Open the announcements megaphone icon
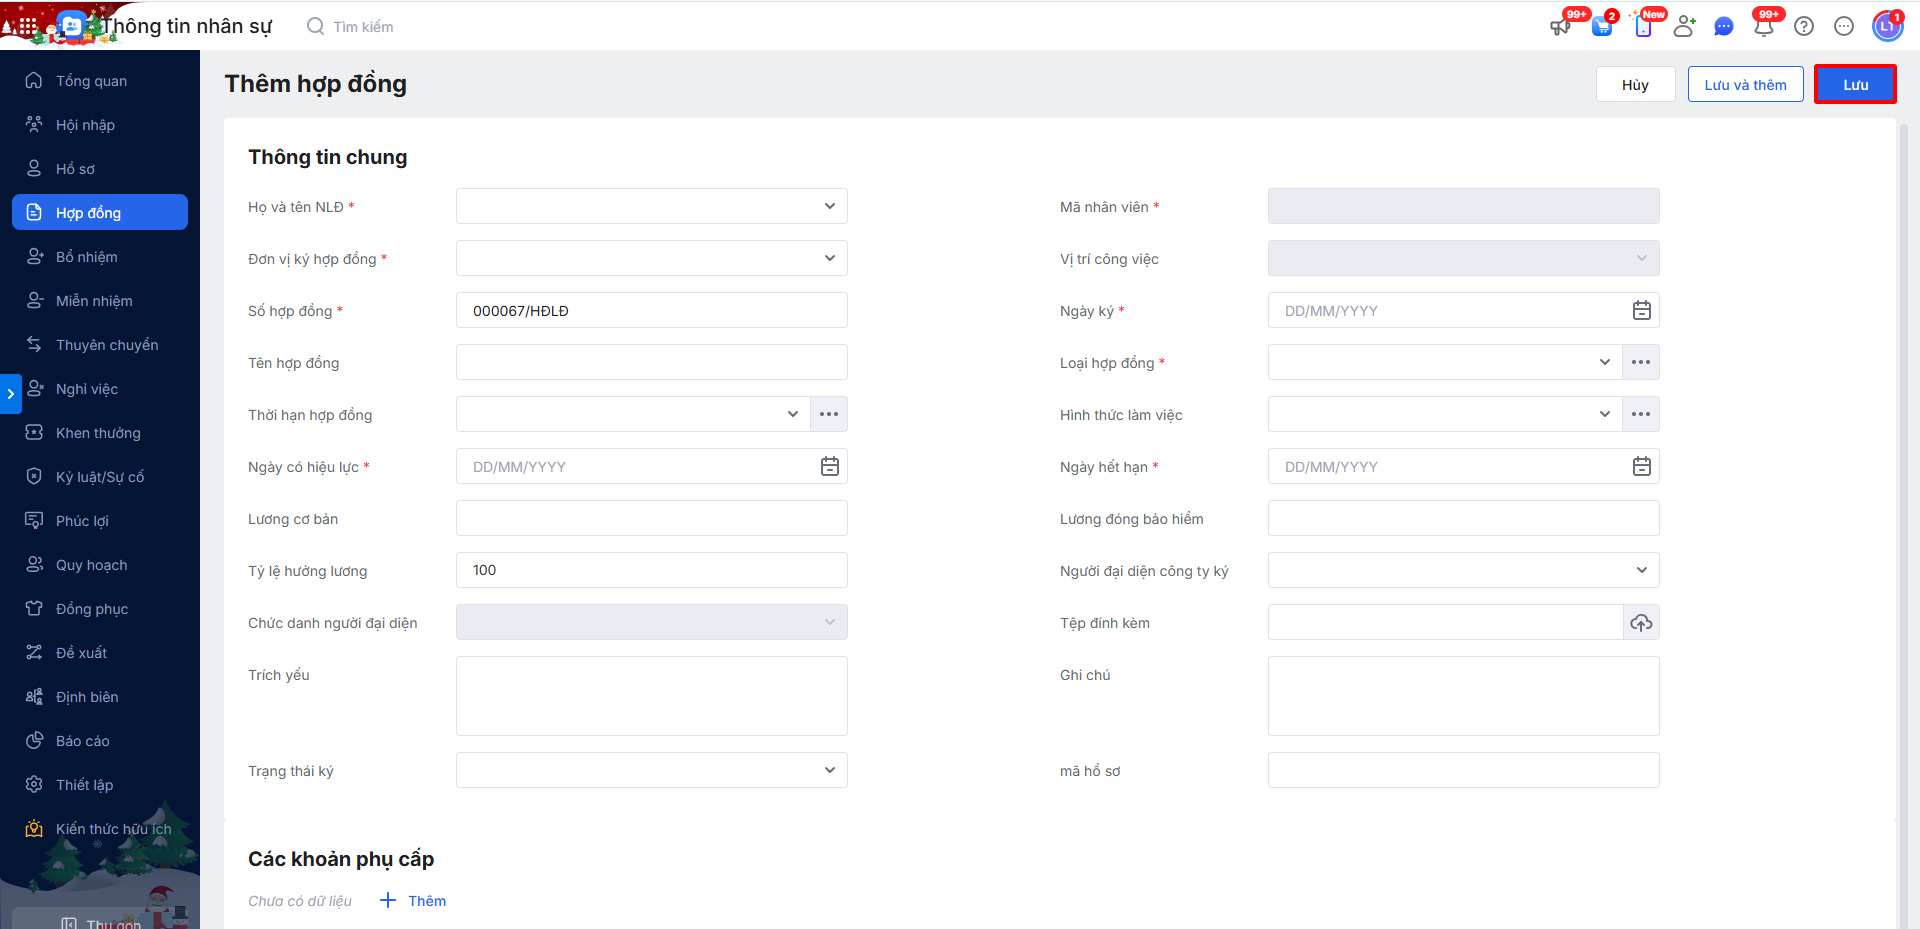 click(1560, 27)
